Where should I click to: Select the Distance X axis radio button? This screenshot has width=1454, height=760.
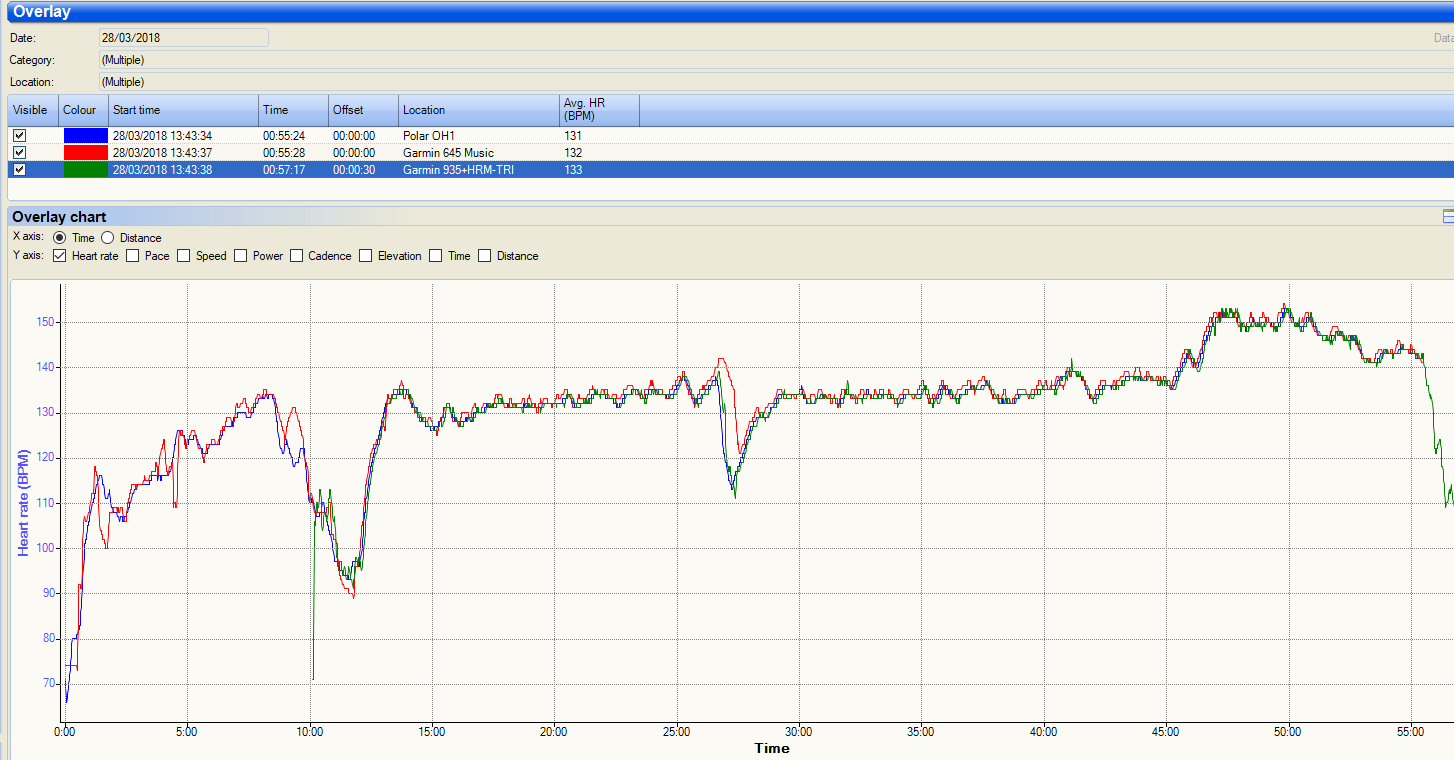[x=108, y=238]
